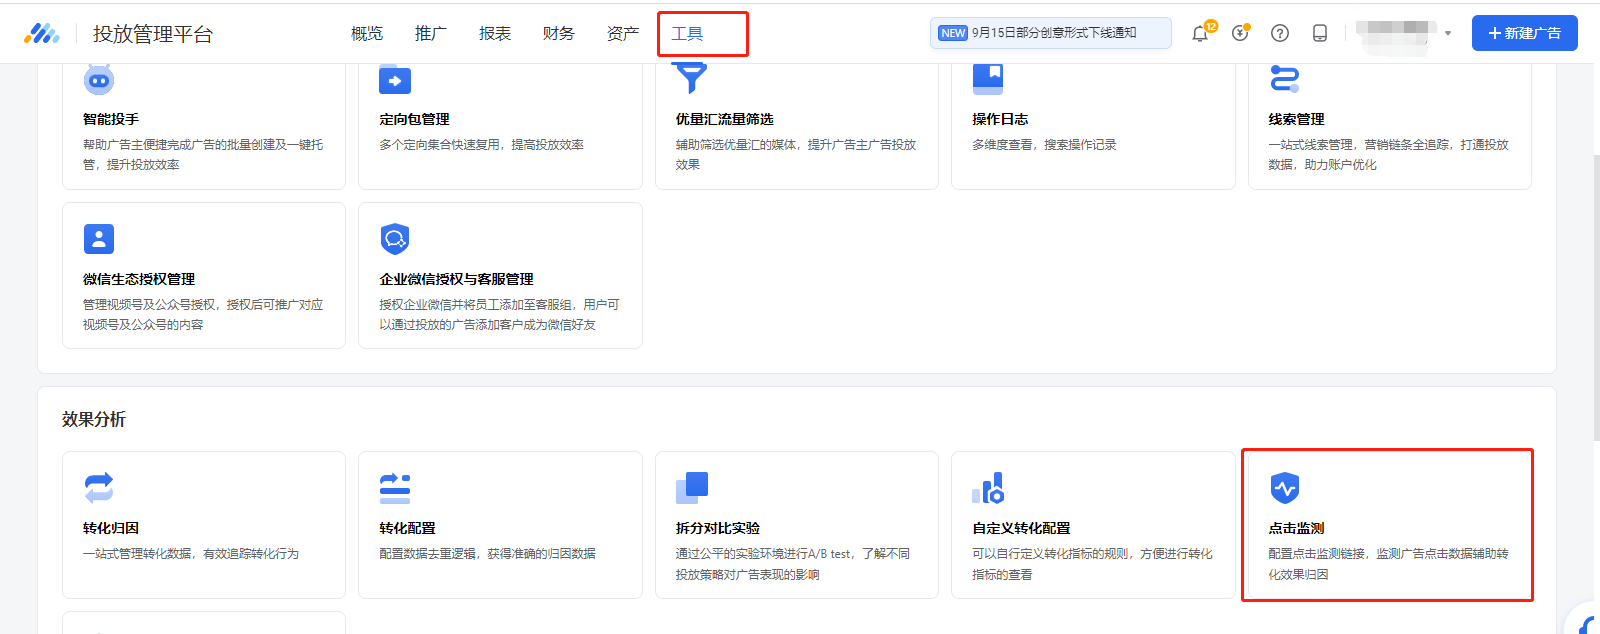The width and height of the screenshot is (1600, 634).
Task: Open the 操作日志 title
Action: pyautogui.click(x=1000, y=119)
